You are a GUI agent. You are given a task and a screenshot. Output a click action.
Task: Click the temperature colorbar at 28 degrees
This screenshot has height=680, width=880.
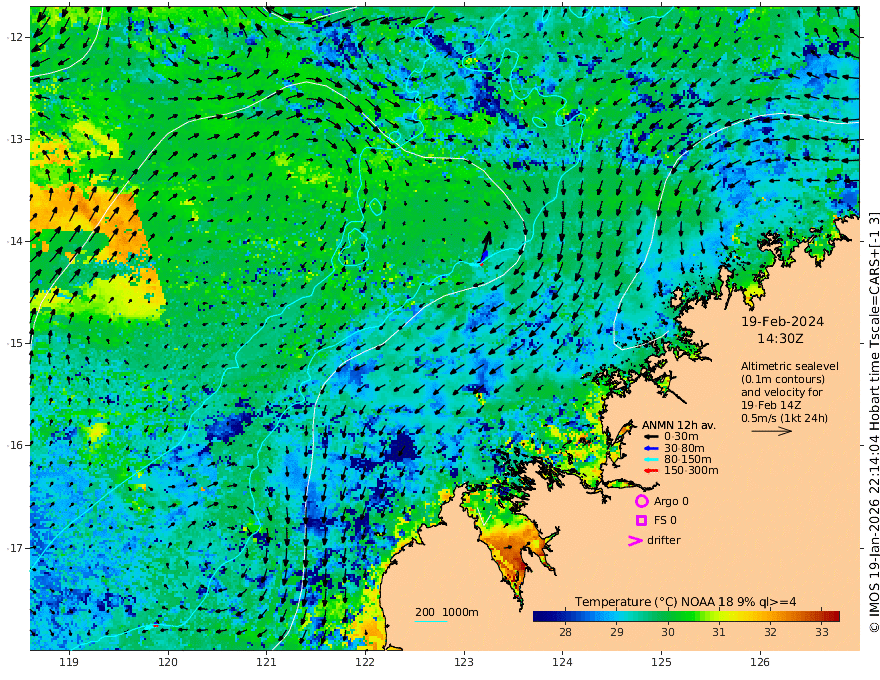point(565,616)
